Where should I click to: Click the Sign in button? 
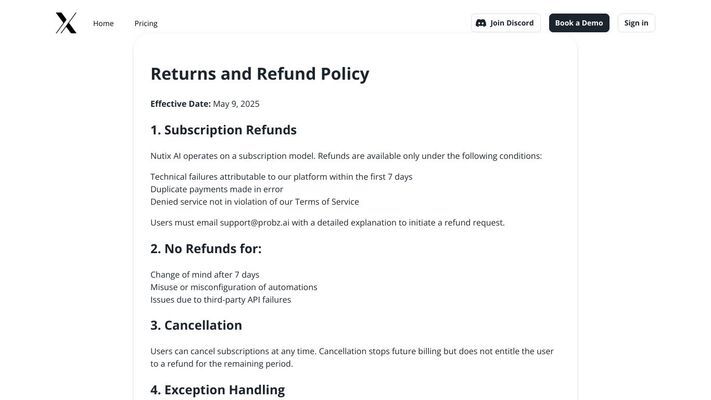click(x=636, y=23)
